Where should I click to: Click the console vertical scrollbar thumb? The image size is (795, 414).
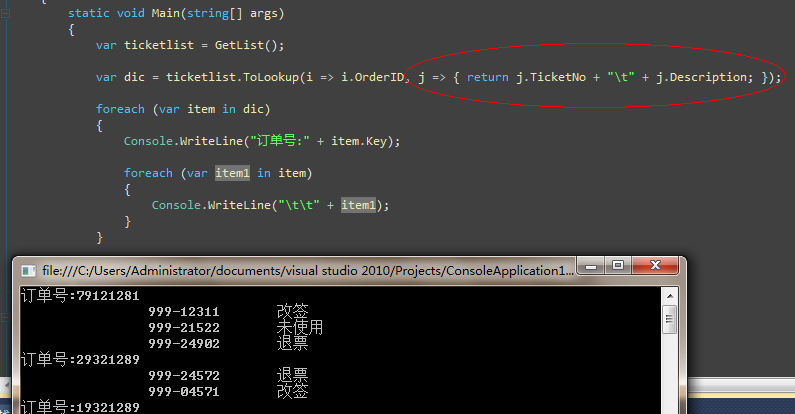(669, 319)
